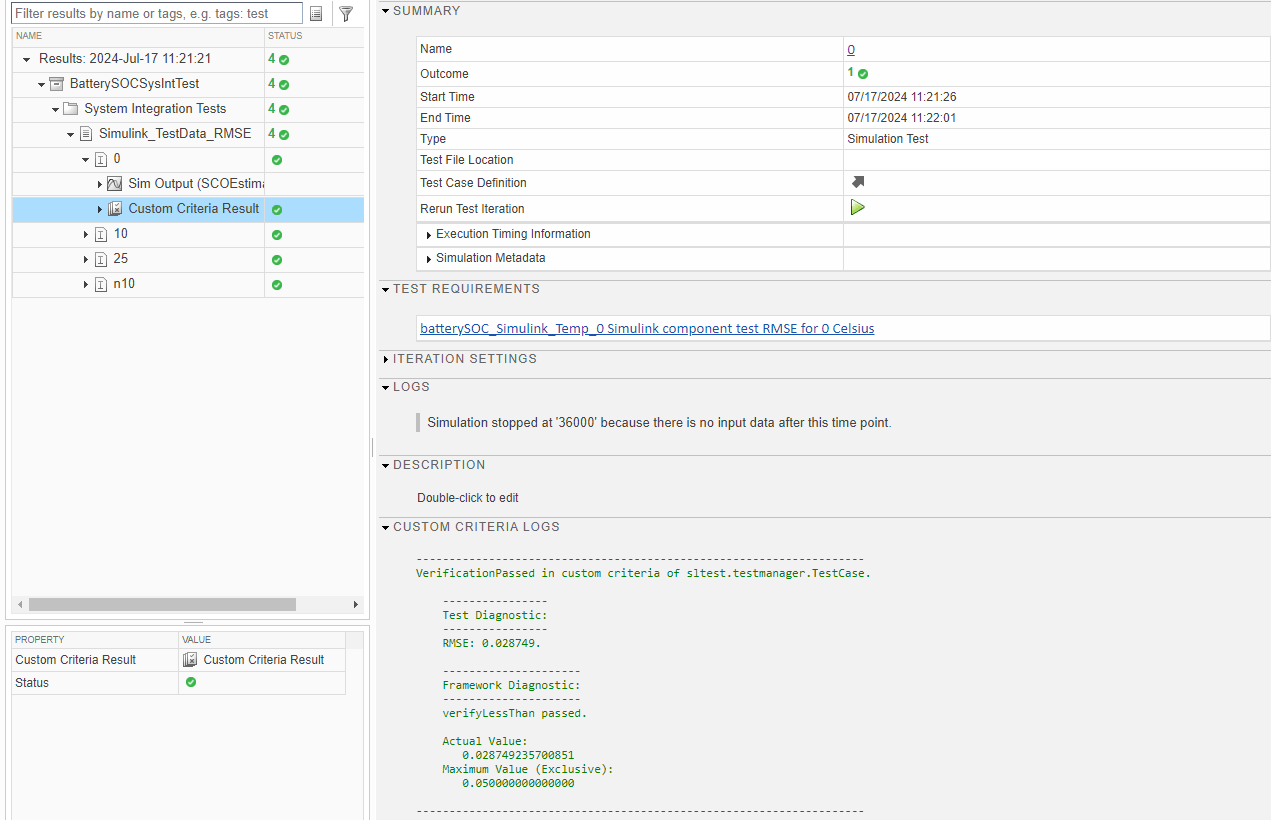
Task: Select the Custom Criteria Result tree item
Action: [x=193, y=209]
